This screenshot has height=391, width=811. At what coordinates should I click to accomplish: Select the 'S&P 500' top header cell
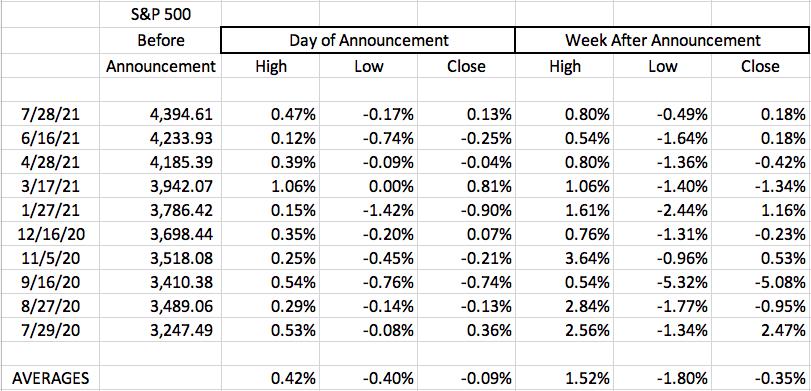(160, 14)
